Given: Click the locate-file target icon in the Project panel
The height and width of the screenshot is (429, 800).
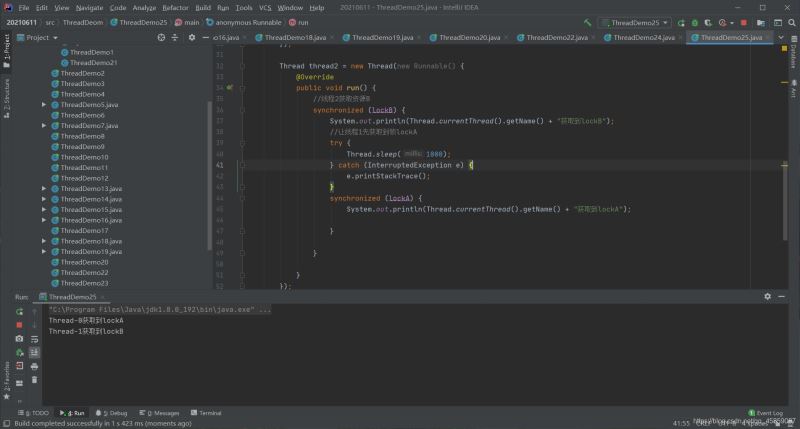Looking at the screenshot, I should [161, 37].
